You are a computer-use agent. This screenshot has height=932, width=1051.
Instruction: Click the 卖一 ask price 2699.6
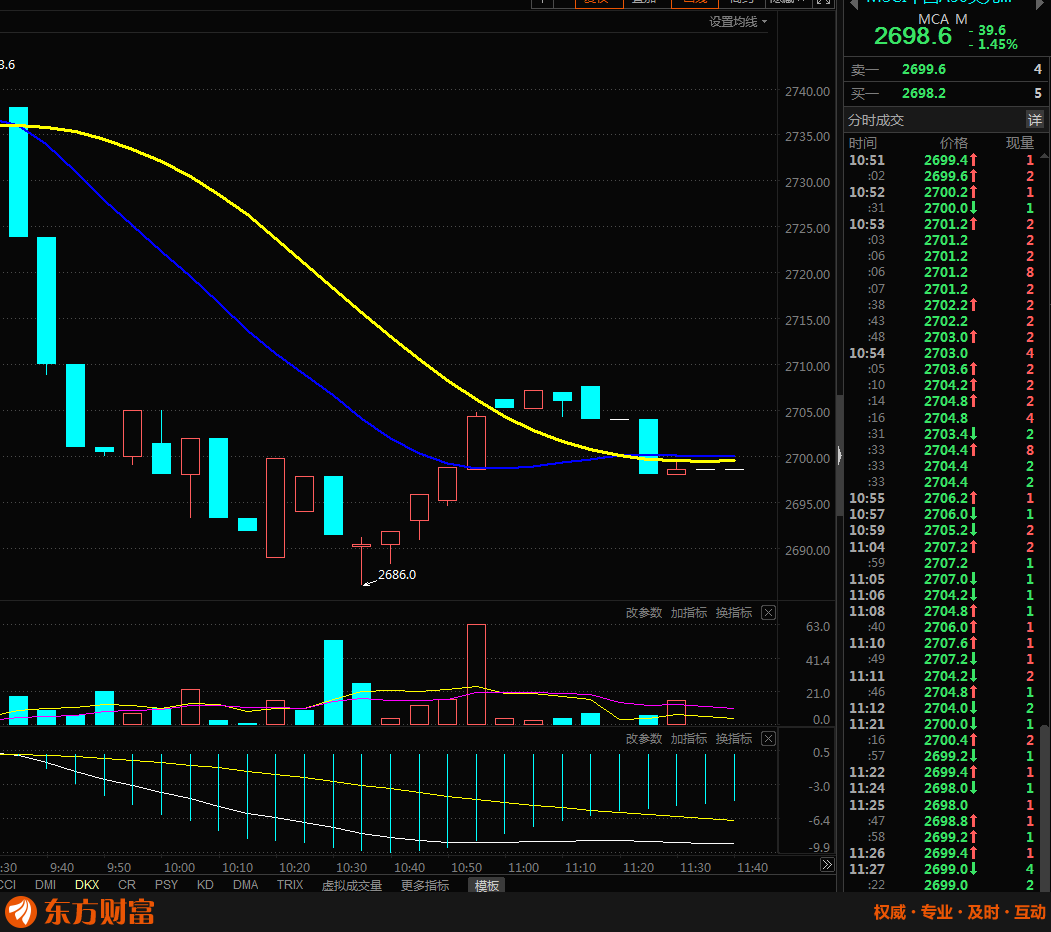point(924,69)
